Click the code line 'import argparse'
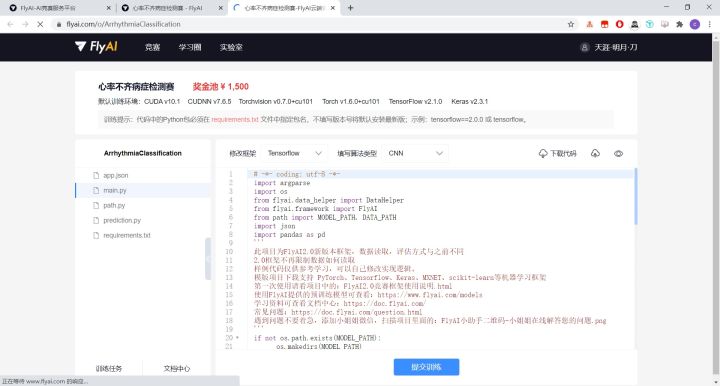The image size is (720, 386). [x=282, y=183]
